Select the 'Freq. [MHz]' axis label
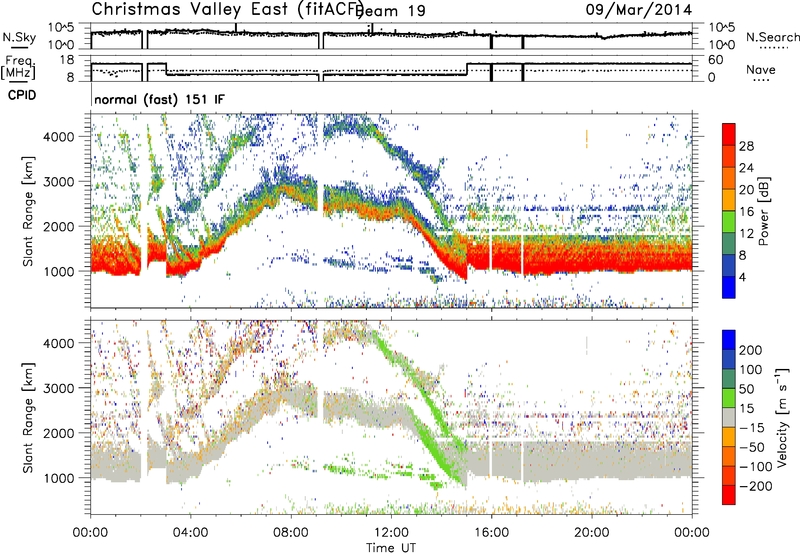Screen dimensions: 800x554 click(18, 67)
